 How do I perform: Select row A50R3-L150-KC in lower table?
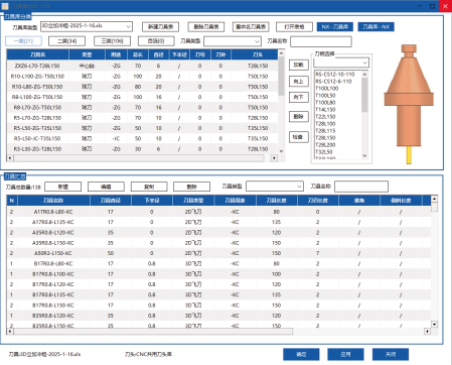click(219, 253)
